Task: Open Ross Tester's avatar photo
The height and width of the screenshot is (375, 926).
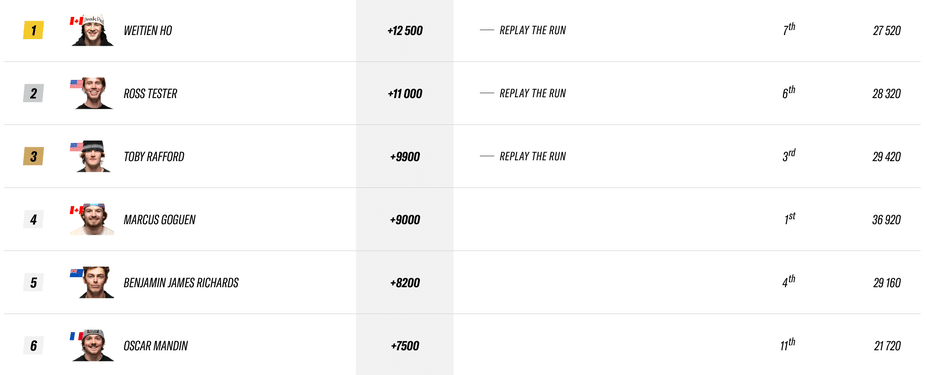Action: [93, 93]
